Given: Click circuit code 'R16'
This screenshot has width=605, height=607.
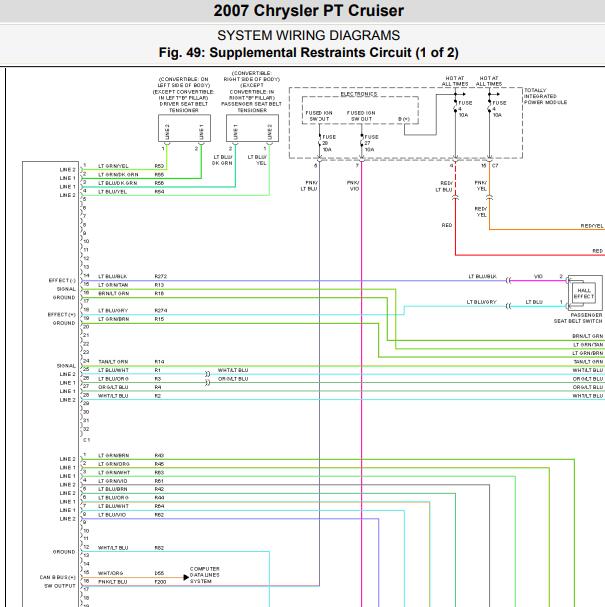Looking at the screenshot, I should point(159,293).
